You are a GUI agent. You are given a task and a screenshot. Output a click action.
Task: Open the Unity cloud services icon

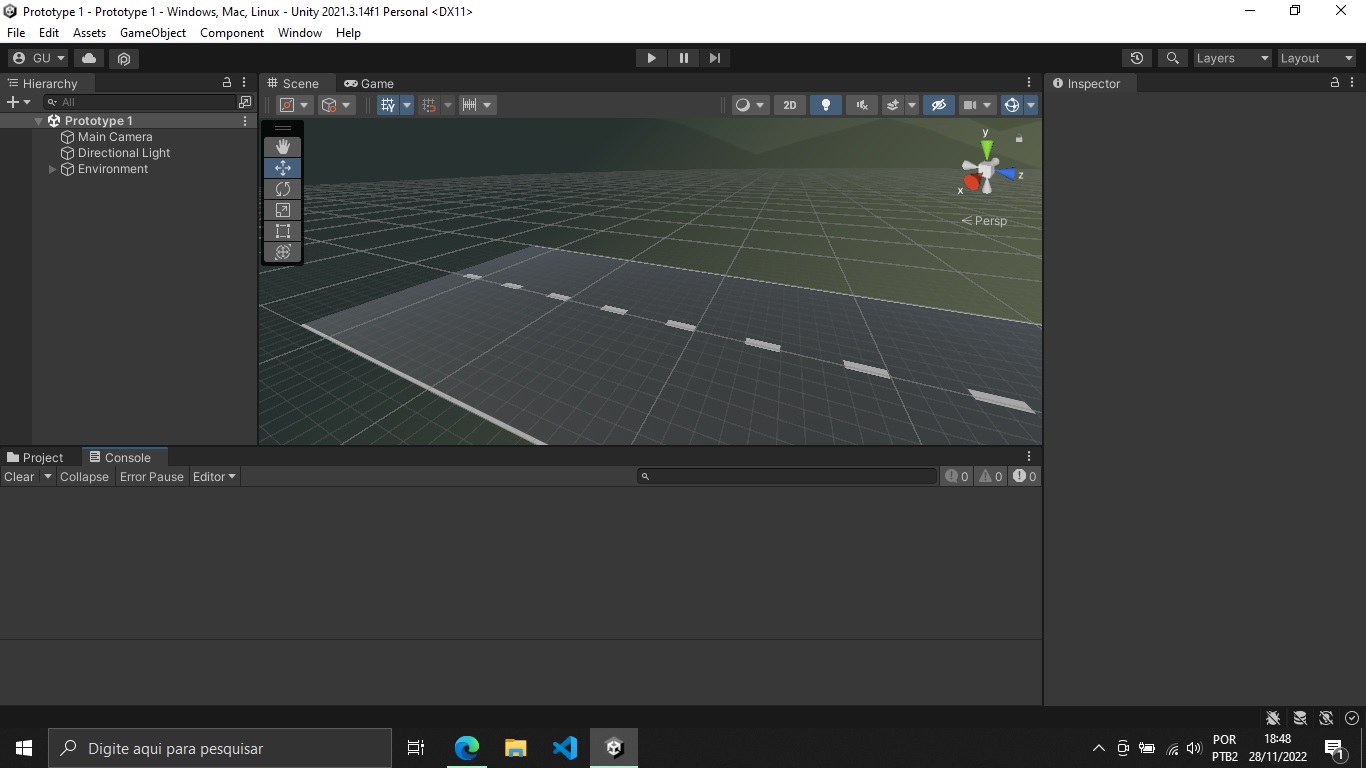coord(89,58)
